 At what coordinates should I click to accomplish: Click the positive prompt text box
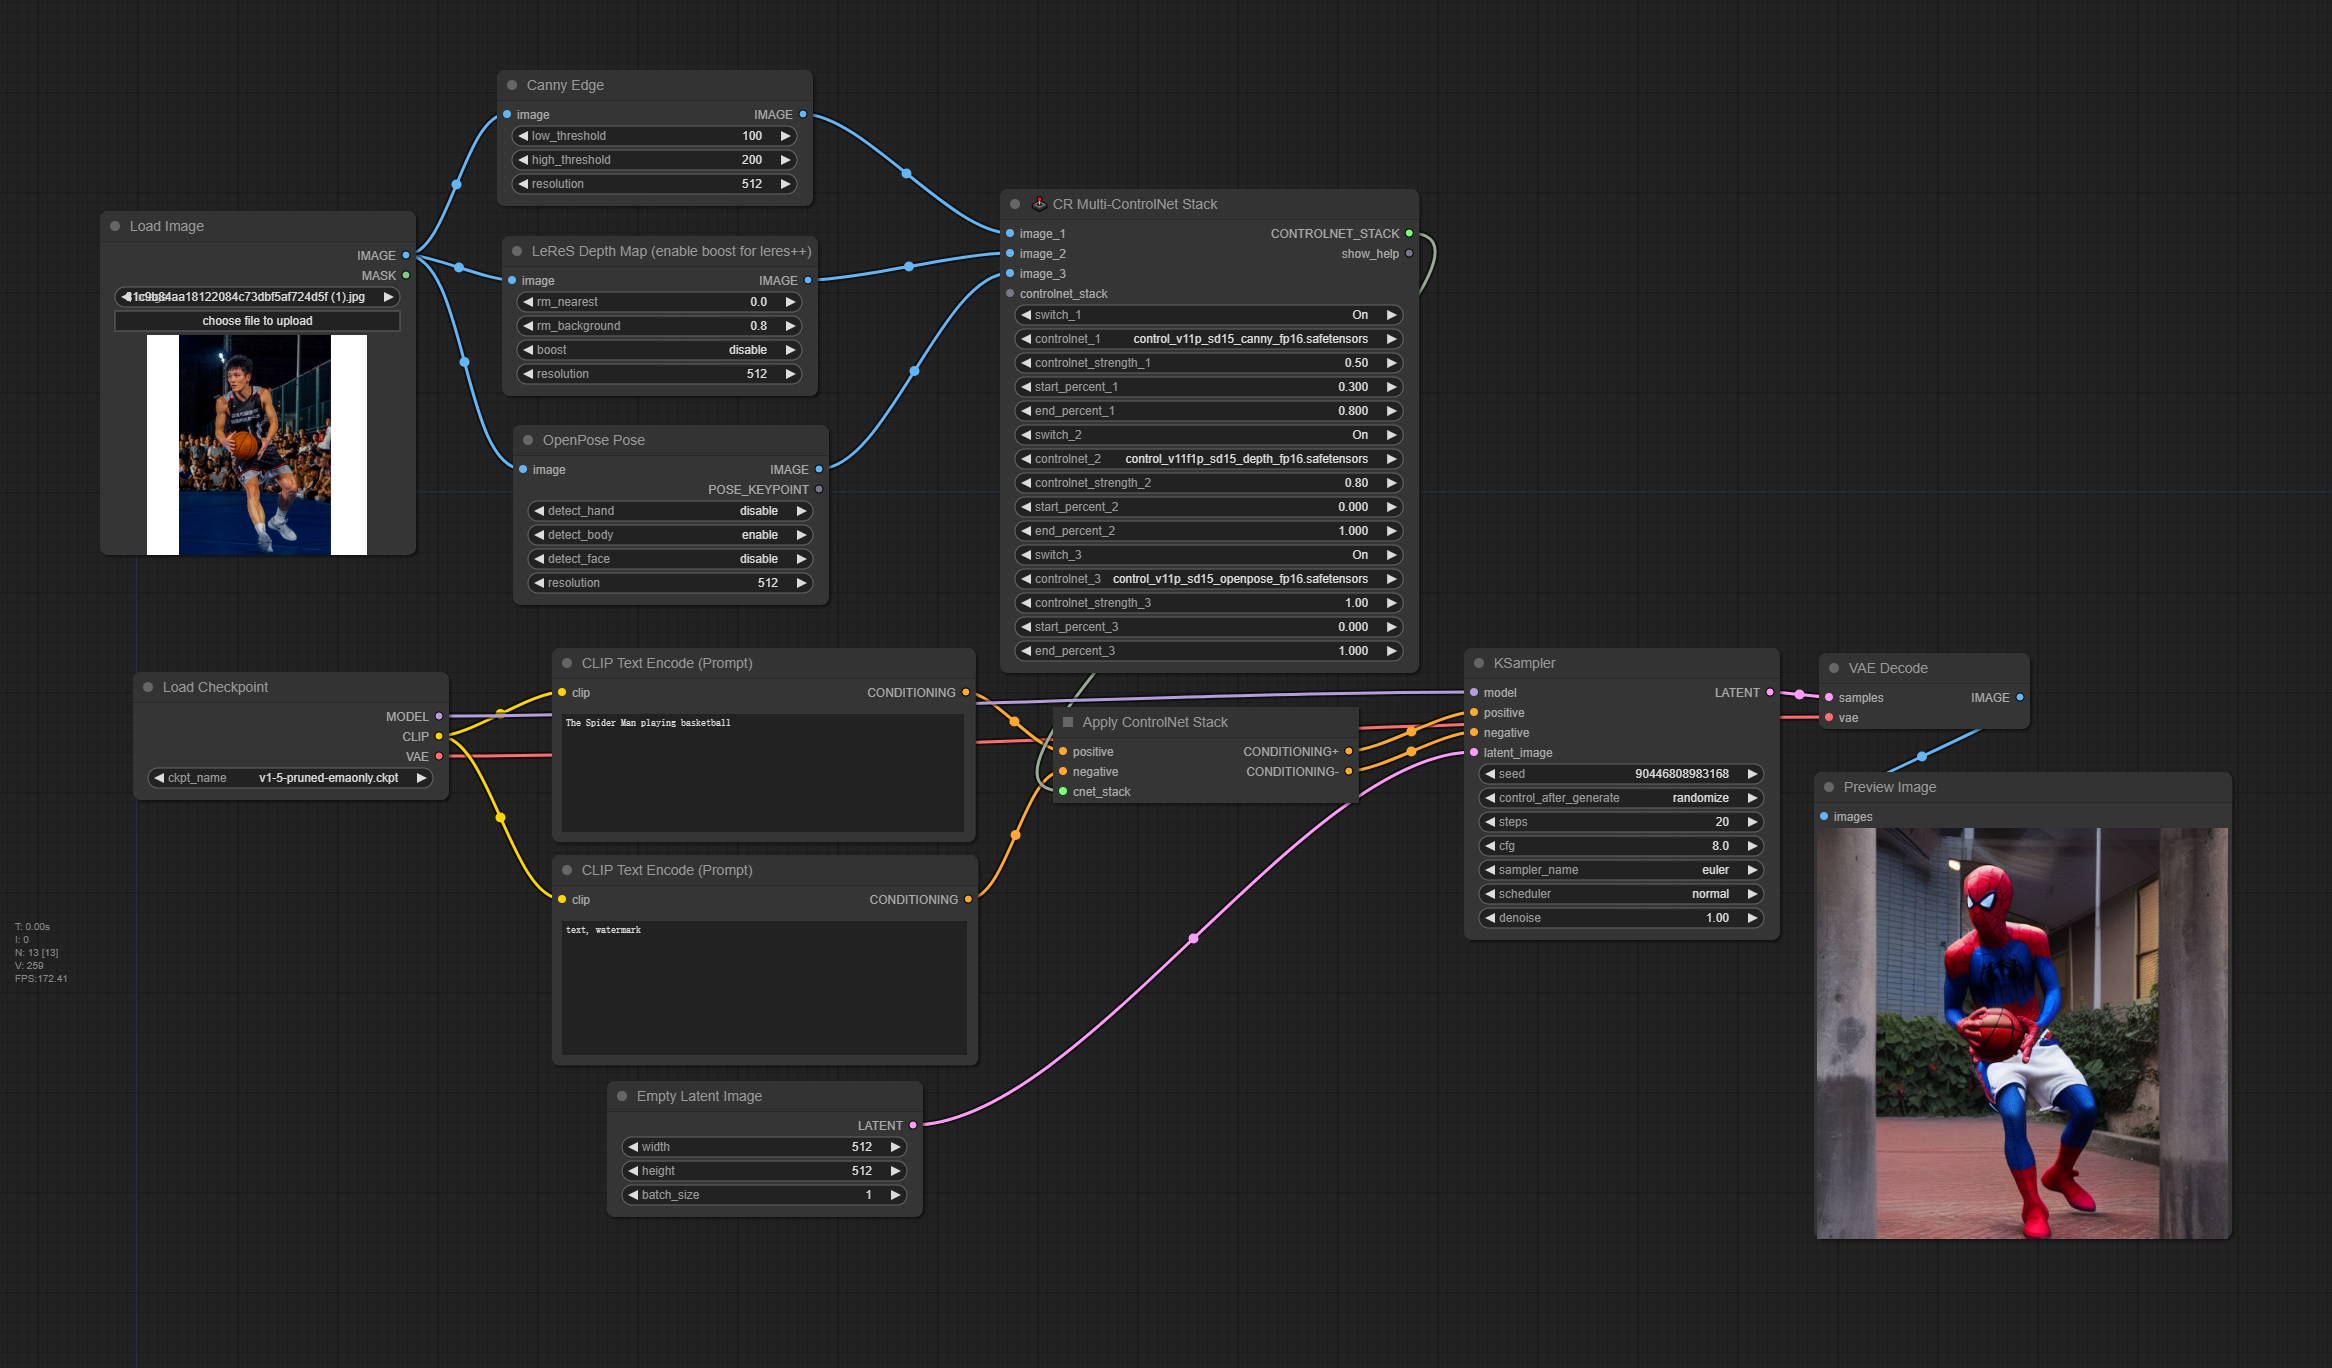(x=763, y=772)
